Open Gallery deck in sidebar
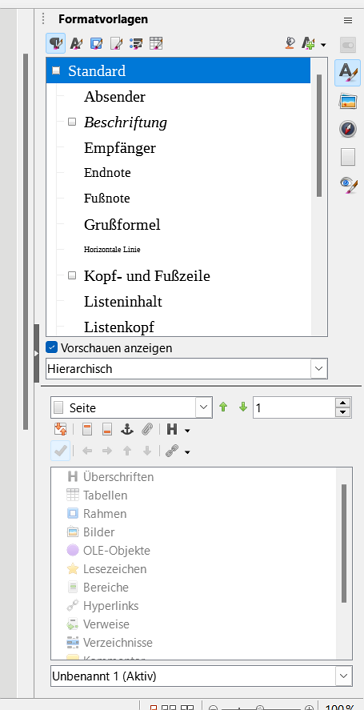This screenshot has height=710, width=364. coord(348,101)
